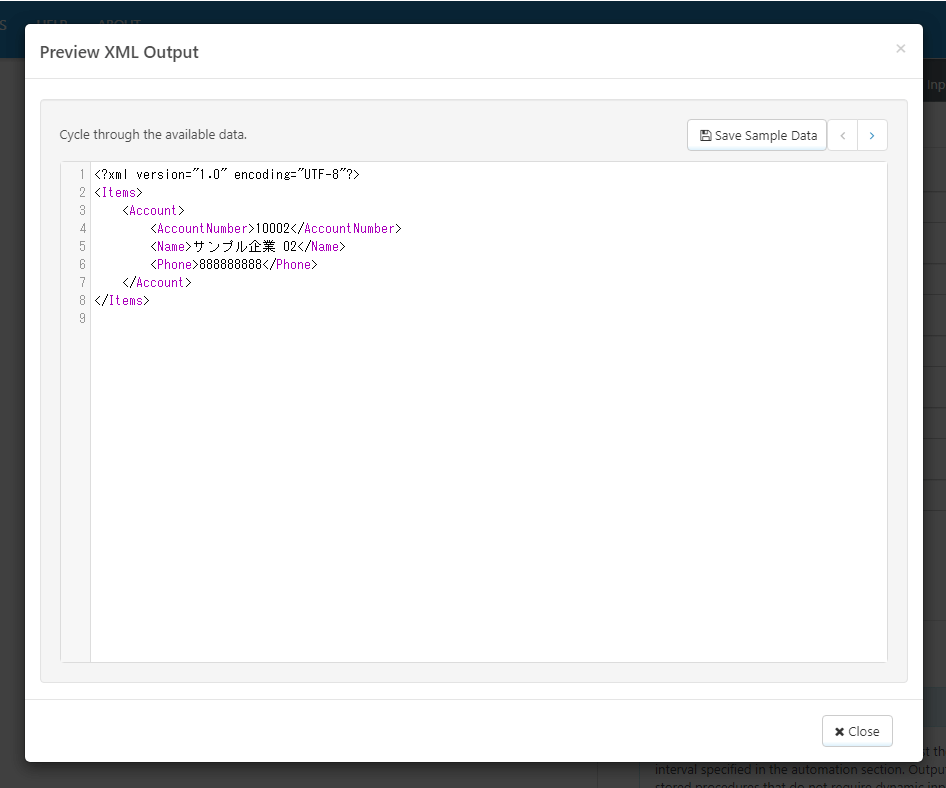Screen dimensions: 946x788
Task: Place cursor on opening Items tag
Action: click(119, 192)
